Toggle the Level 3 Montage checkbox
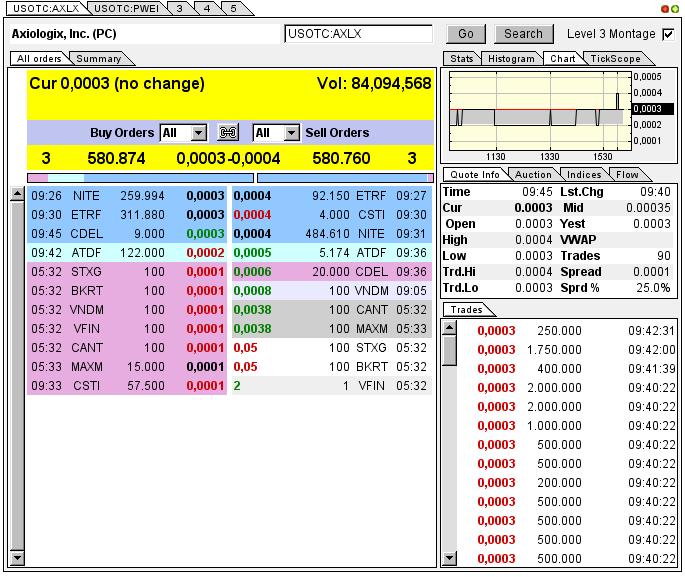685x577 pixels. click(668, 34)
